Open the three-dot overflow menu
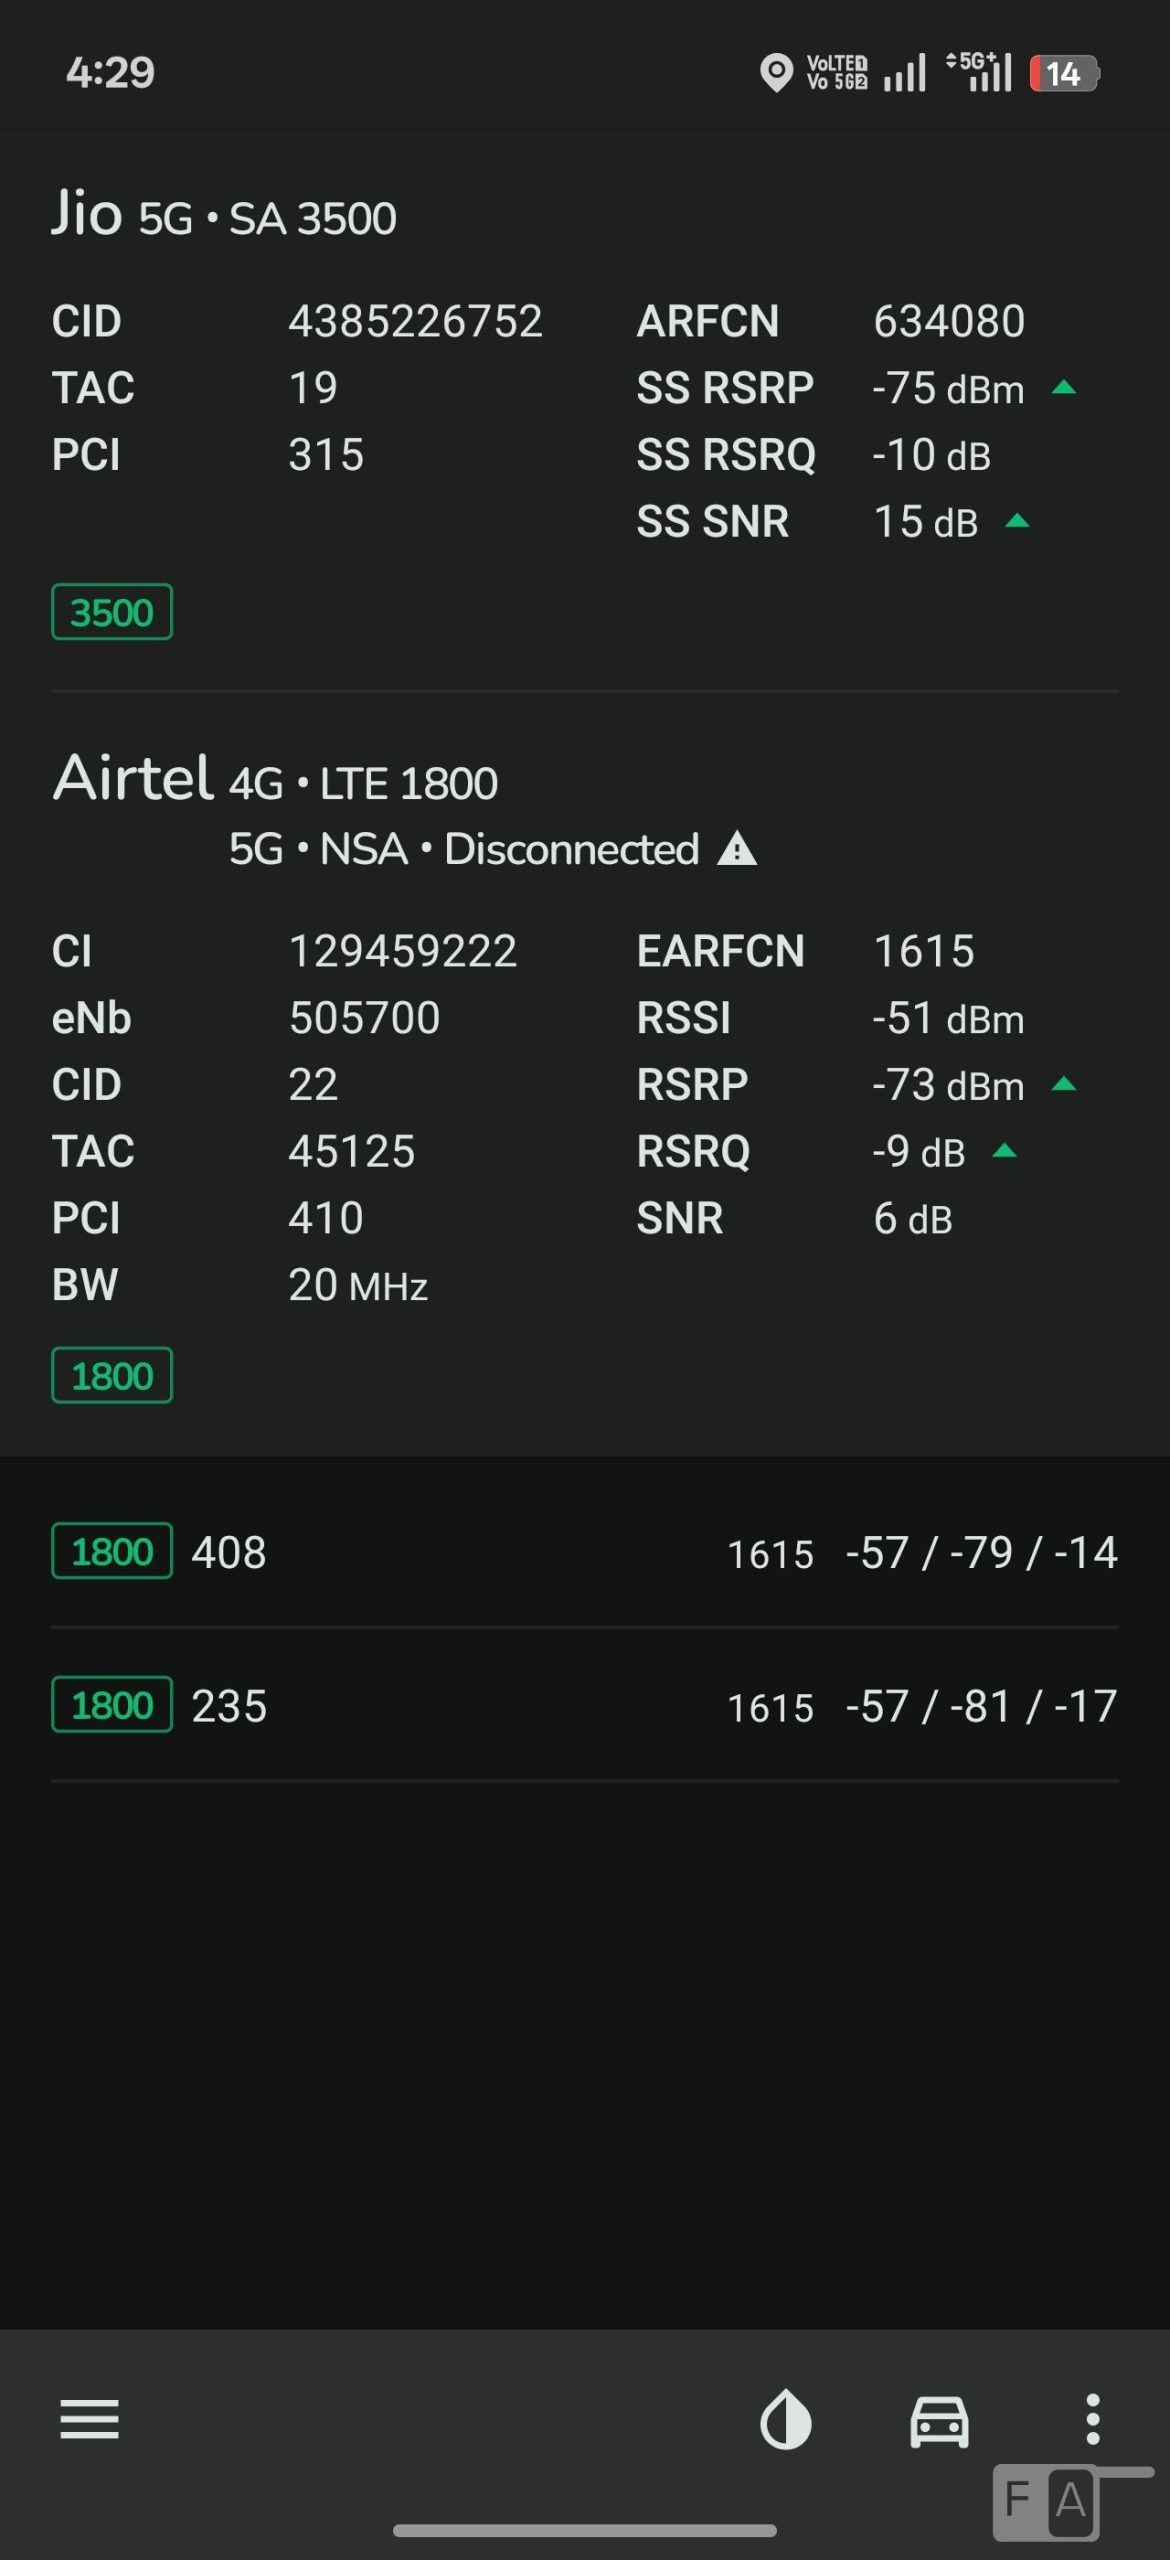 pos(1093,2420)
